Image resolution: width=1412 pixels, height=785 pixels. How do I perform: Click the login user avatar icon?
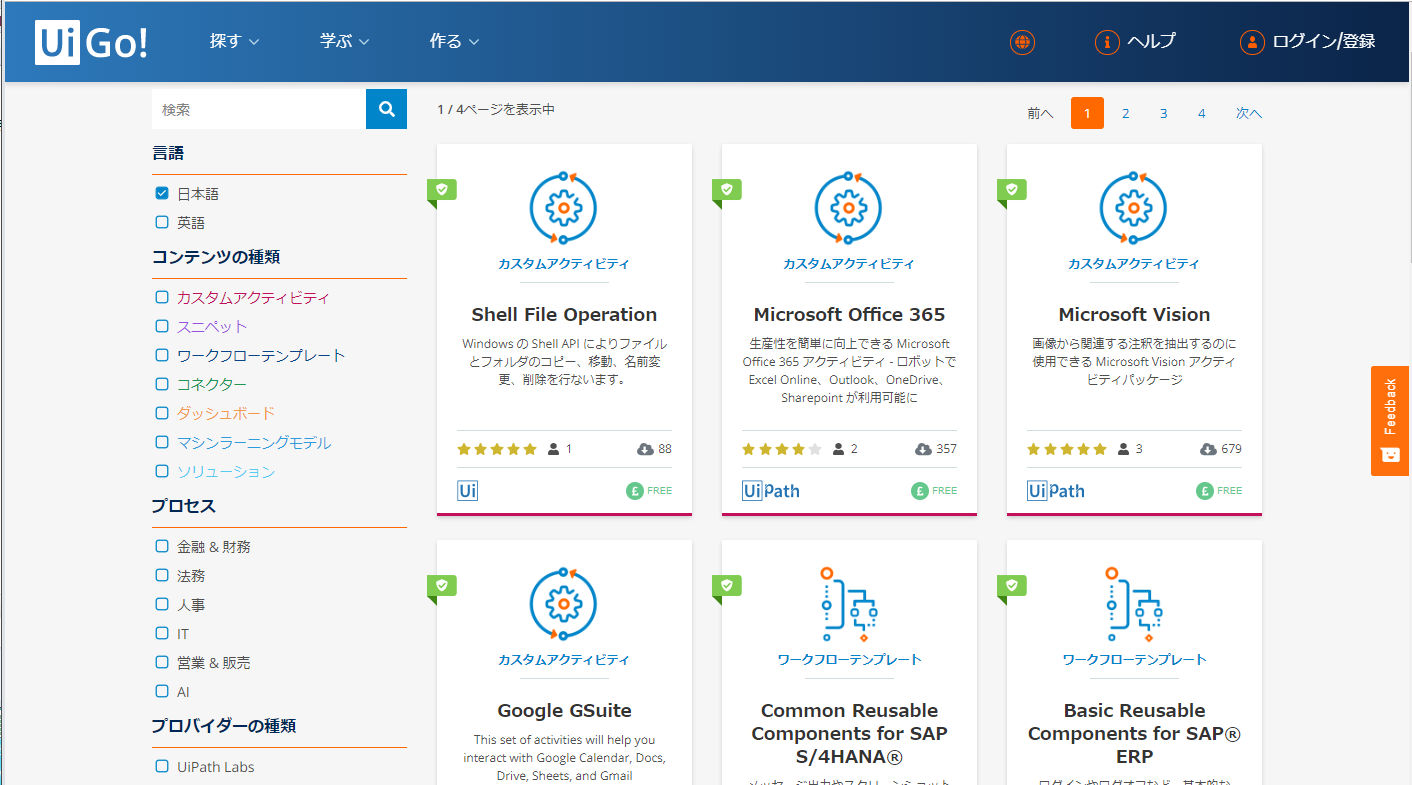(x=1252, y=42)
